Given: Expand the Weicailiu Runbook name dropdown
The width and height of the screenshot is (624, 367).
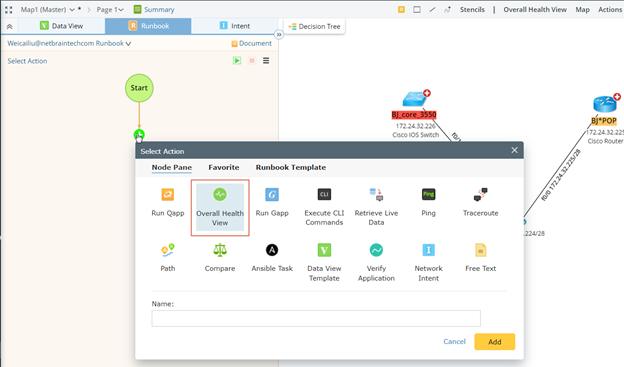Looking at the screenshot, I should pos(128,43).
